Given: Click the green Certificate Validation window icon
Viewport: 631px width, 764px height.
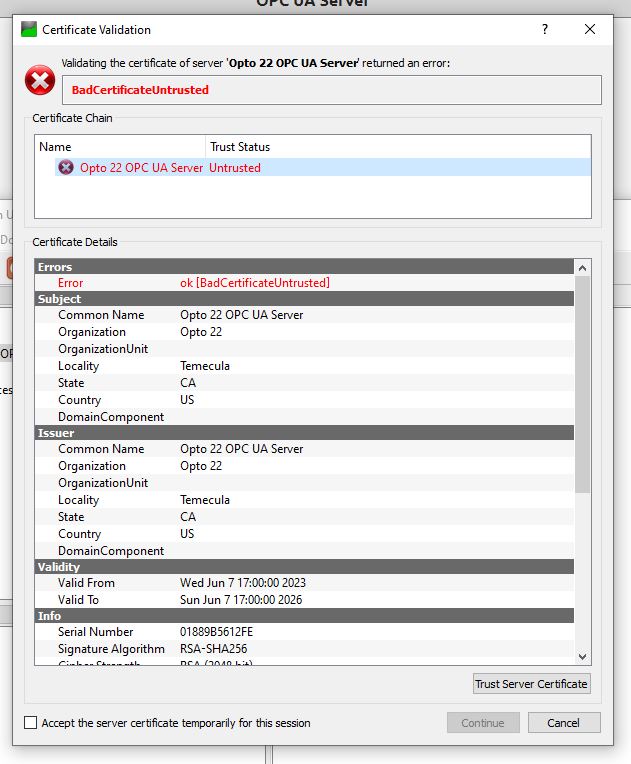Looking at the screenshot, I should point(29,29).
